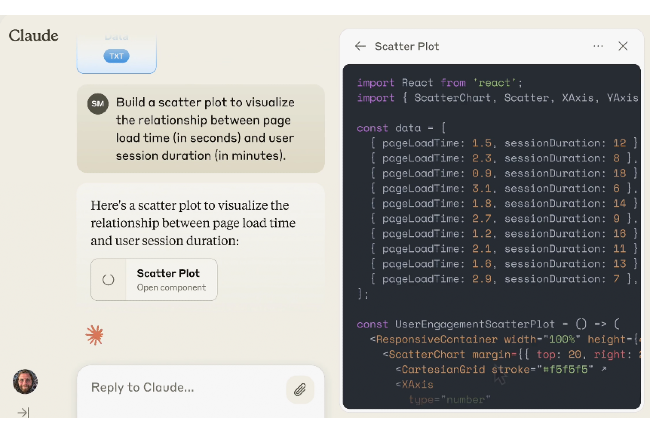Click the Scatter Plot panel title
650x433 pixels.
click(406, 46)
